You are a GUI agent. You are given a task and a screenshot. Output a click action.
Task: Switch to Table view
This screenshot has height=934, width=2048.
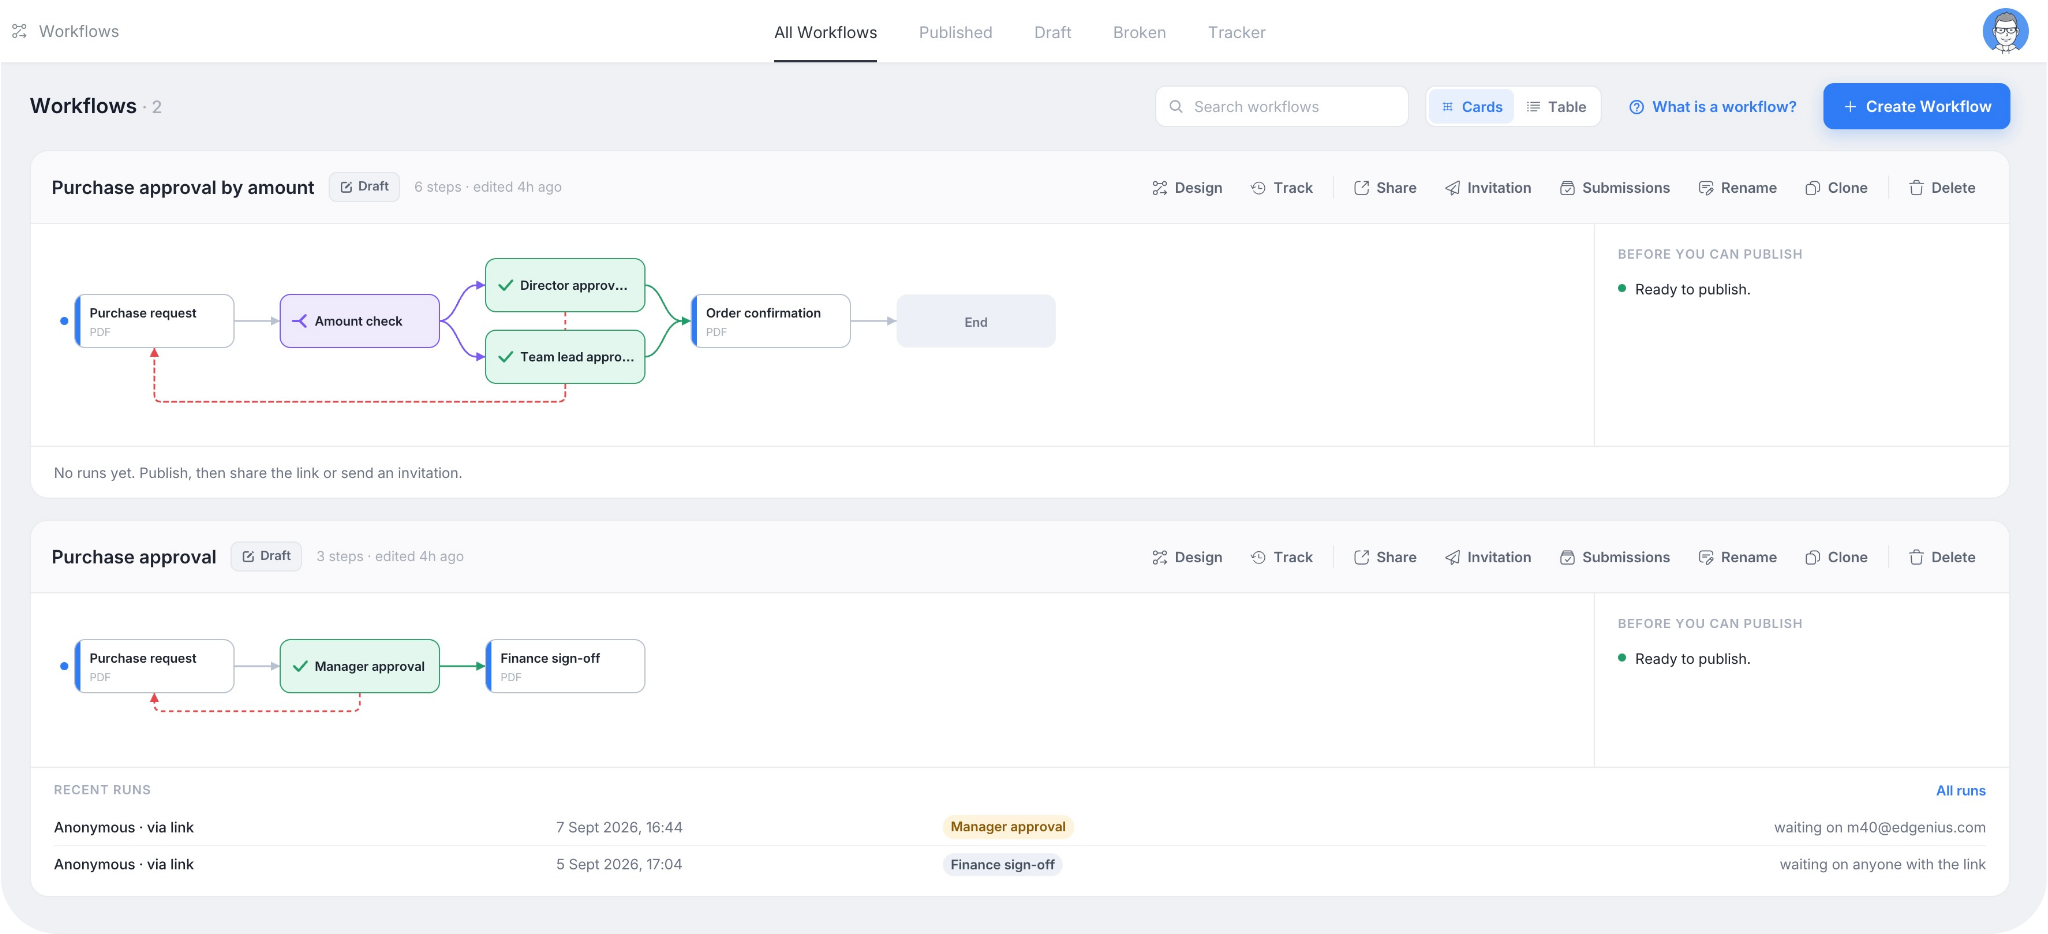pos(1557,107)
